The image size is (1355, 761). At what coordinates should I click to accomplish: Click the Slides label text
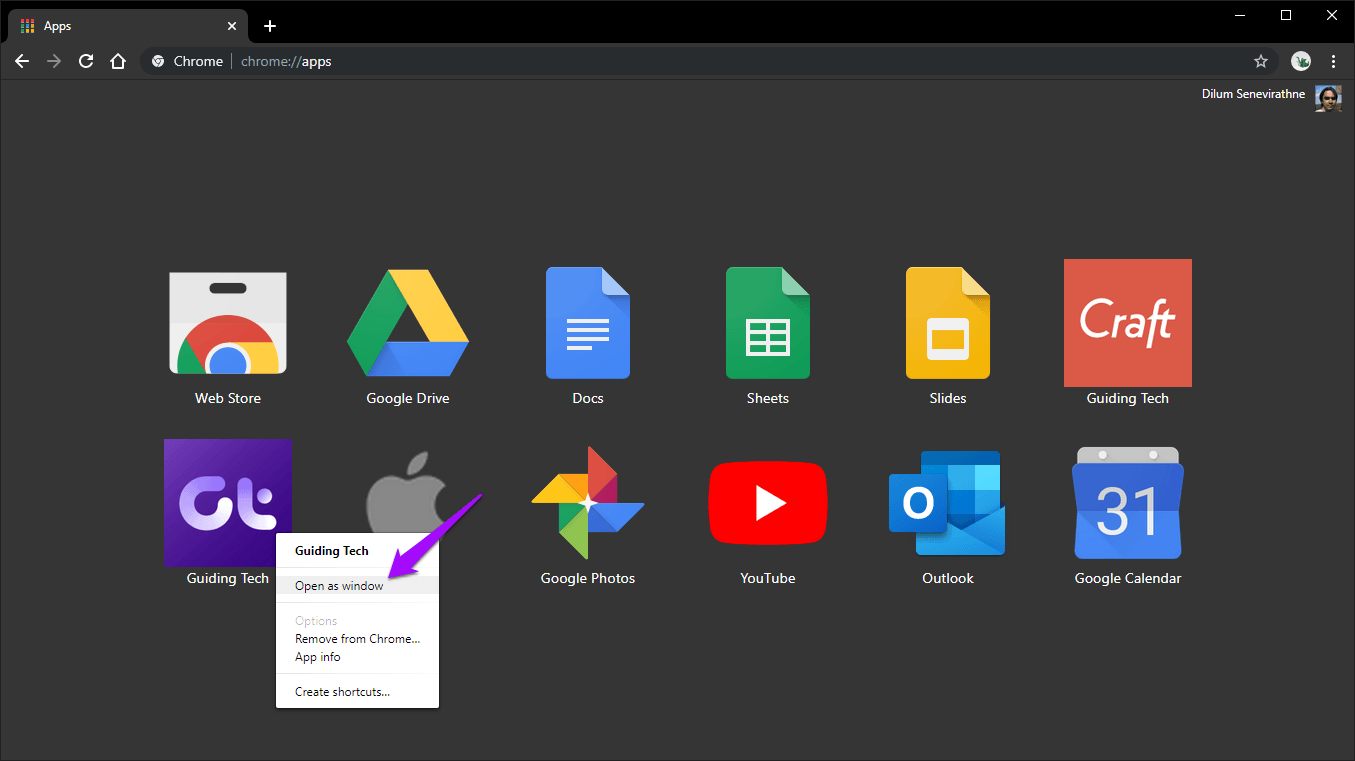(x=948, y=398)
